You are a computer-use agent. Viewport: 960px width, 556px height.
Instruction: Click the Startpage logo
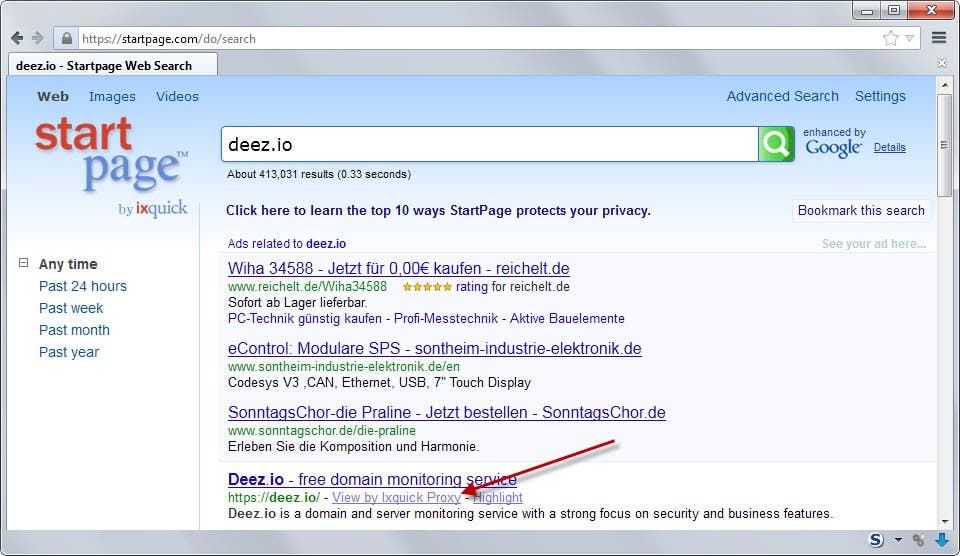111,155
